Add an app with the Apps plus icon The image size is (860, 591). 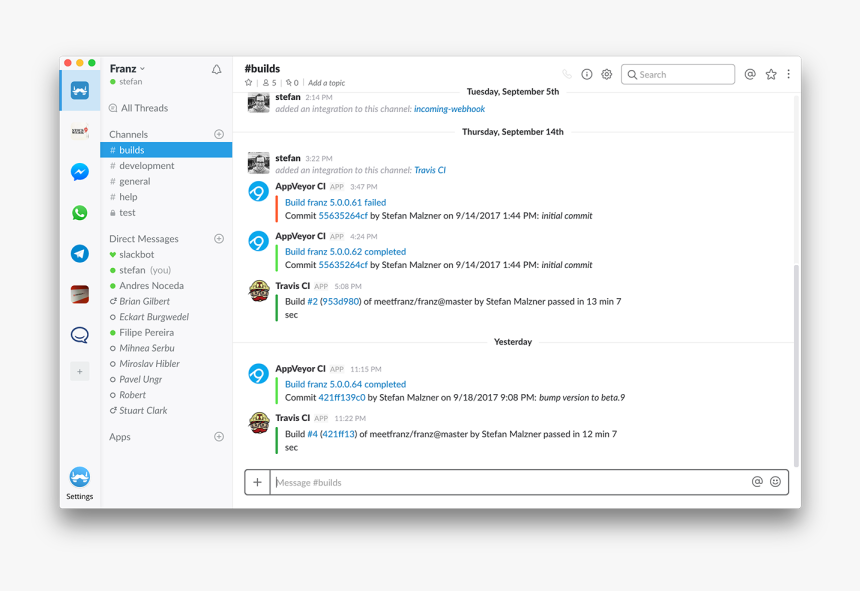[219, 437]
